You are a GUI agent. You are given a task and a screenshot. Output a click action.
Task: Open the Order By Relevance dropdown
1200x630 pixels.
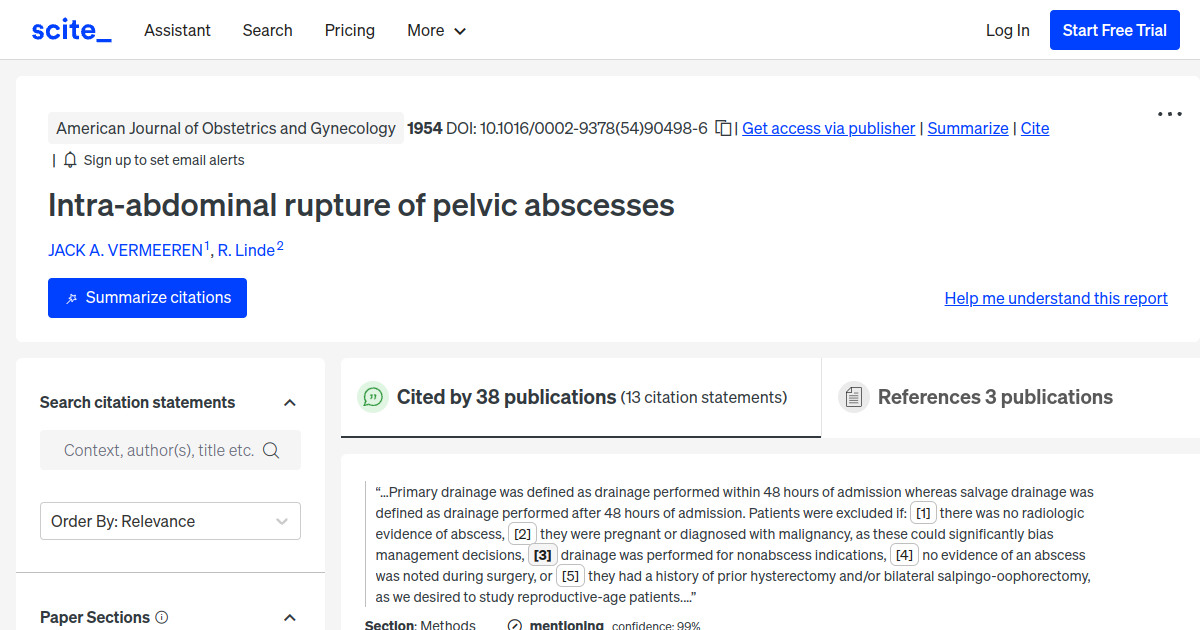tap(170, 520)
